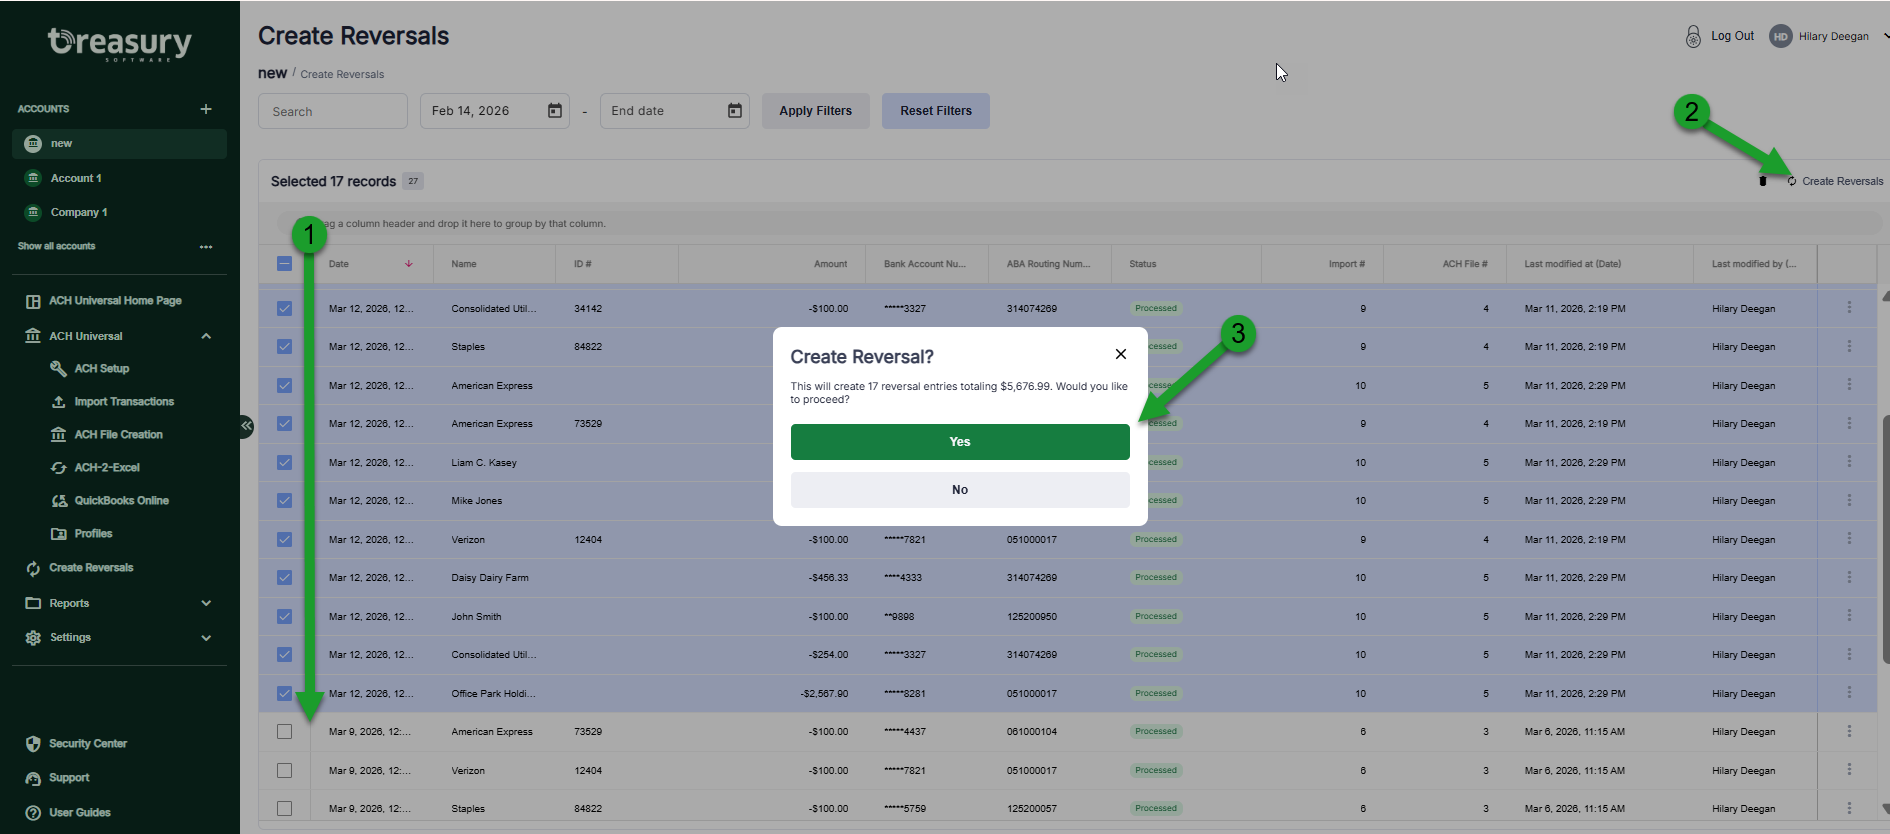Click the Security Center shield icon
This screenshot has height=834, width=1890.
coord(33,744)
